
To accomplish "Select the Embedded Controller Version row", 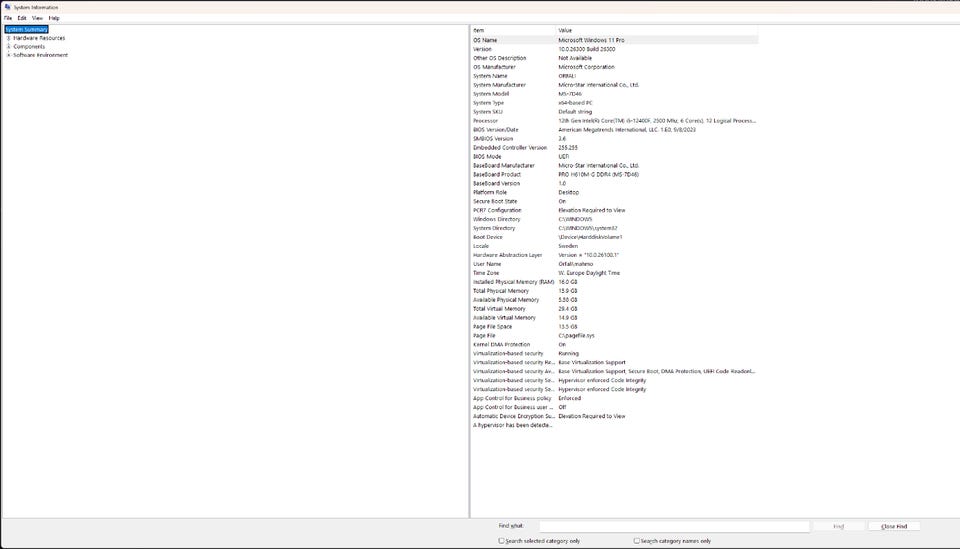I will click(615, 148).
